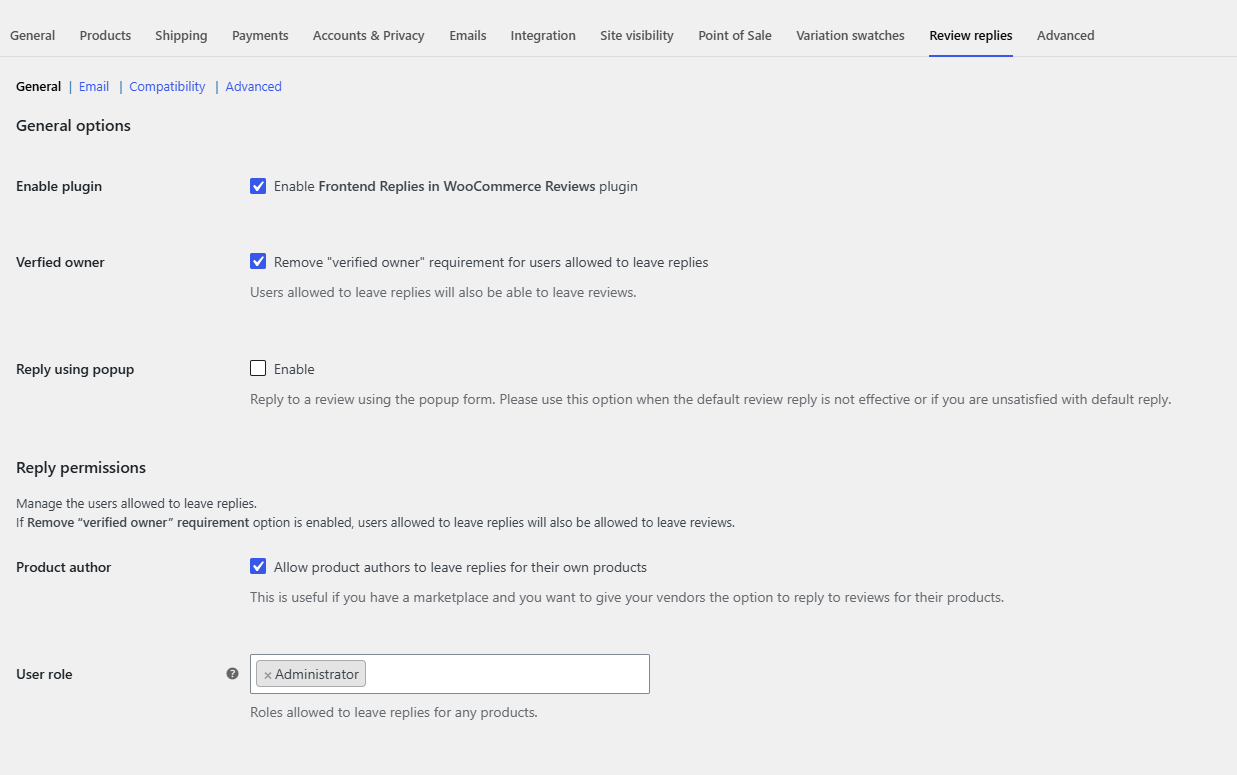The image size is (1237, 775).
Task: Open the General settings tab
Action: click(33, 35)
